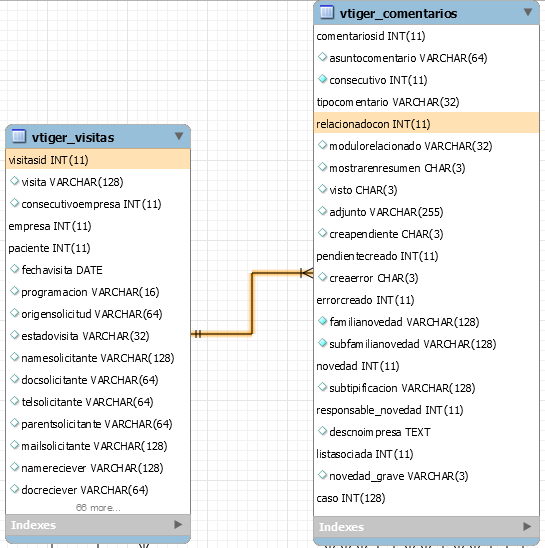Collapse the vtiger_visitas table columns
Image resolution: width=545 pixels, height=548 pixels.
coord(179,136)
